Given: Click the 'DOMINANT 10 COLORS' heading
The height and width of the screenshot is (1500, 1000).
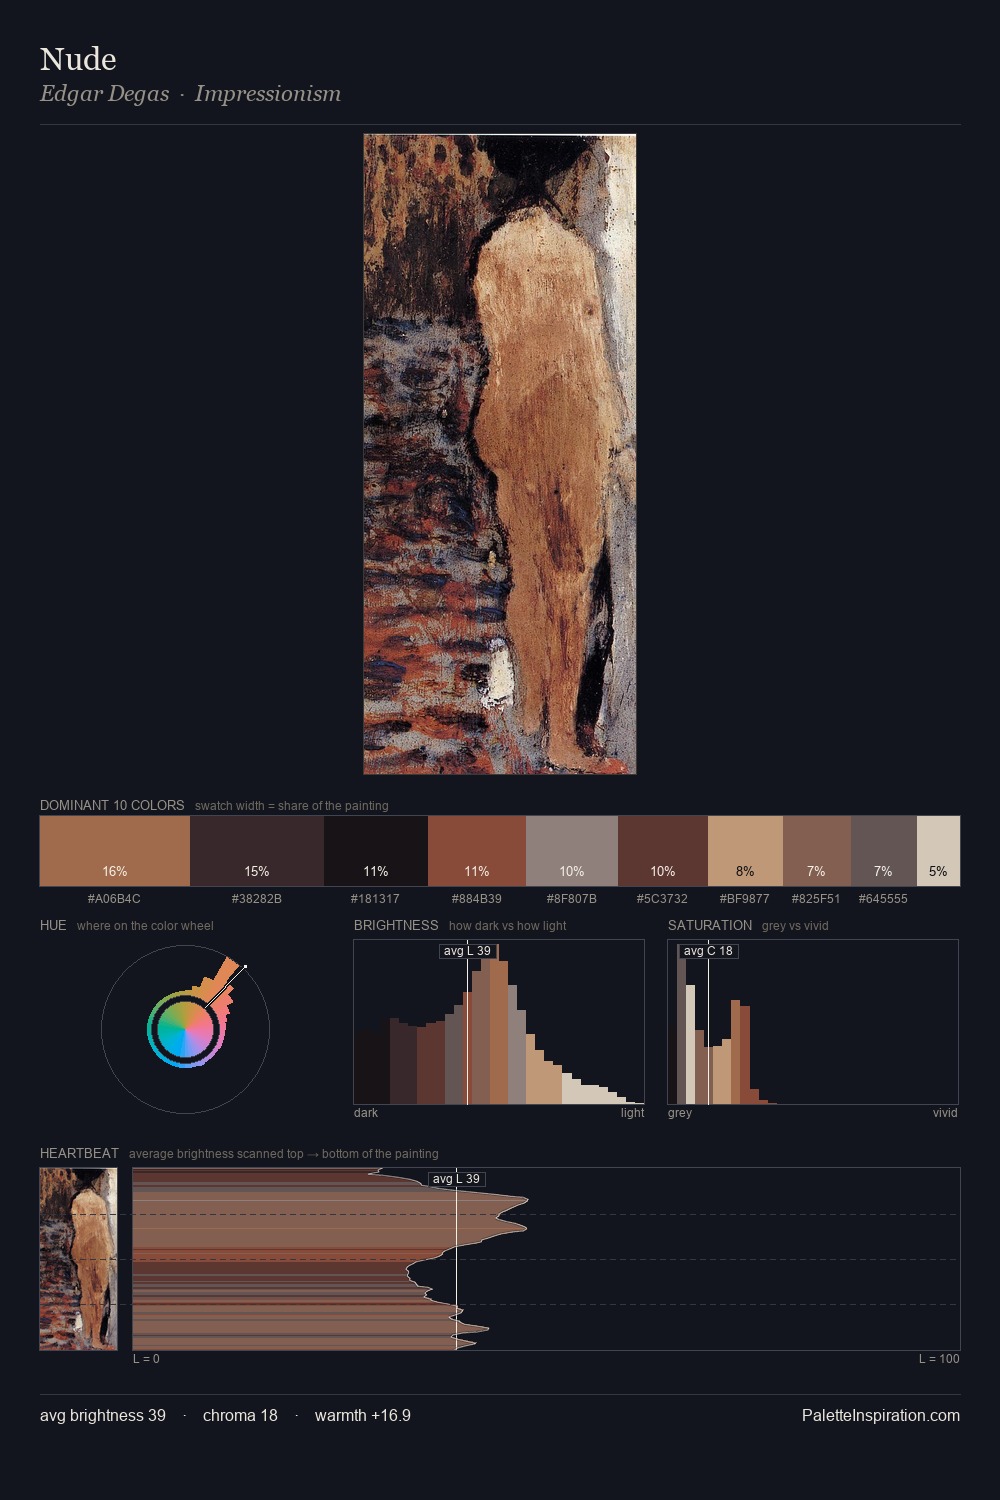Looking at the screenshot, I should pos(112,805).
